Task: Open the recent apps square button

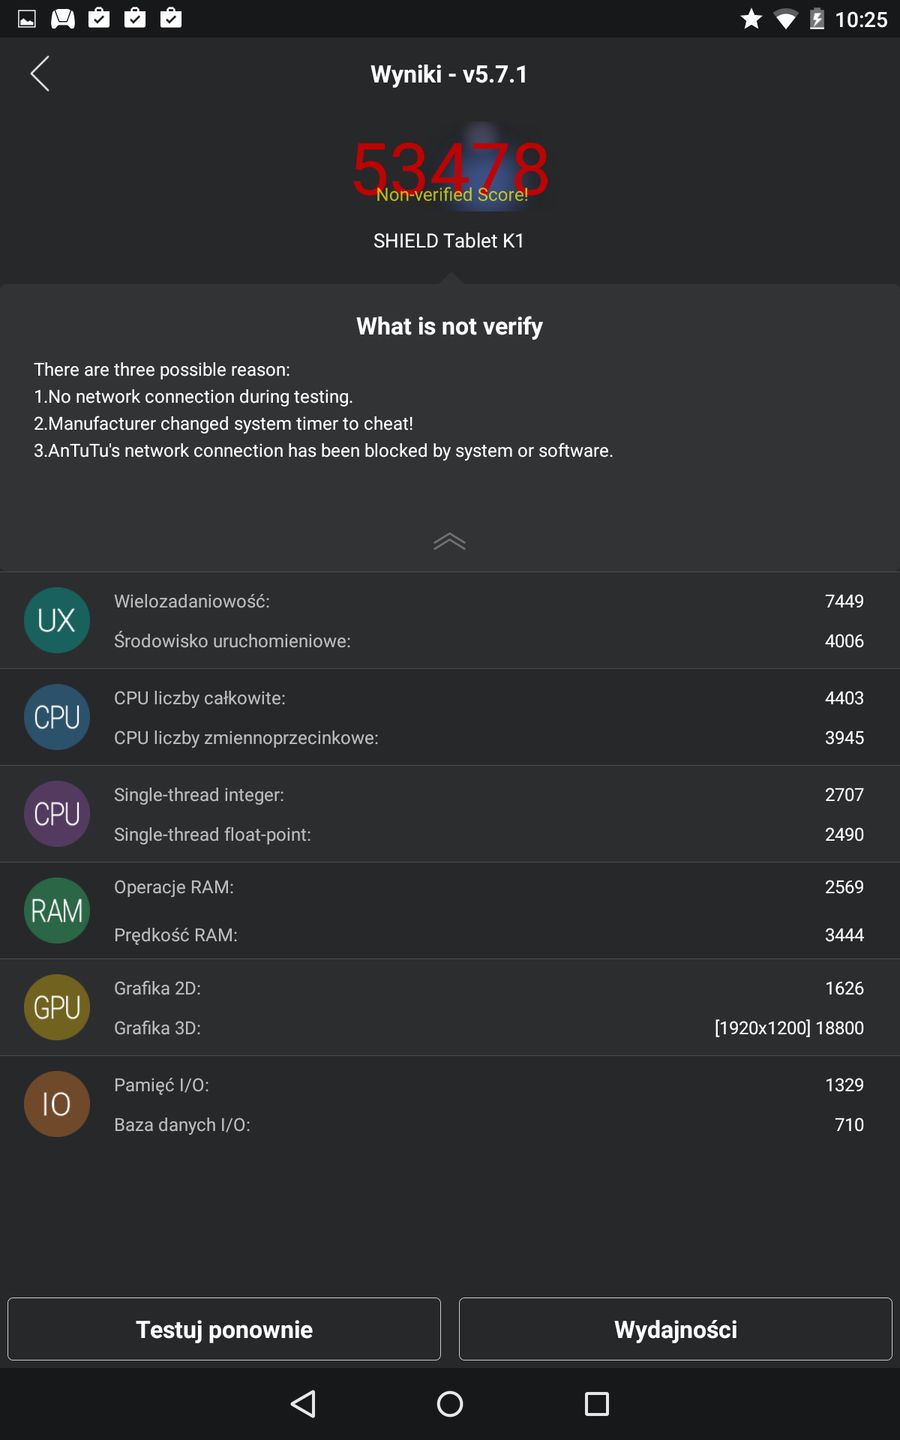Action: 597,1404
